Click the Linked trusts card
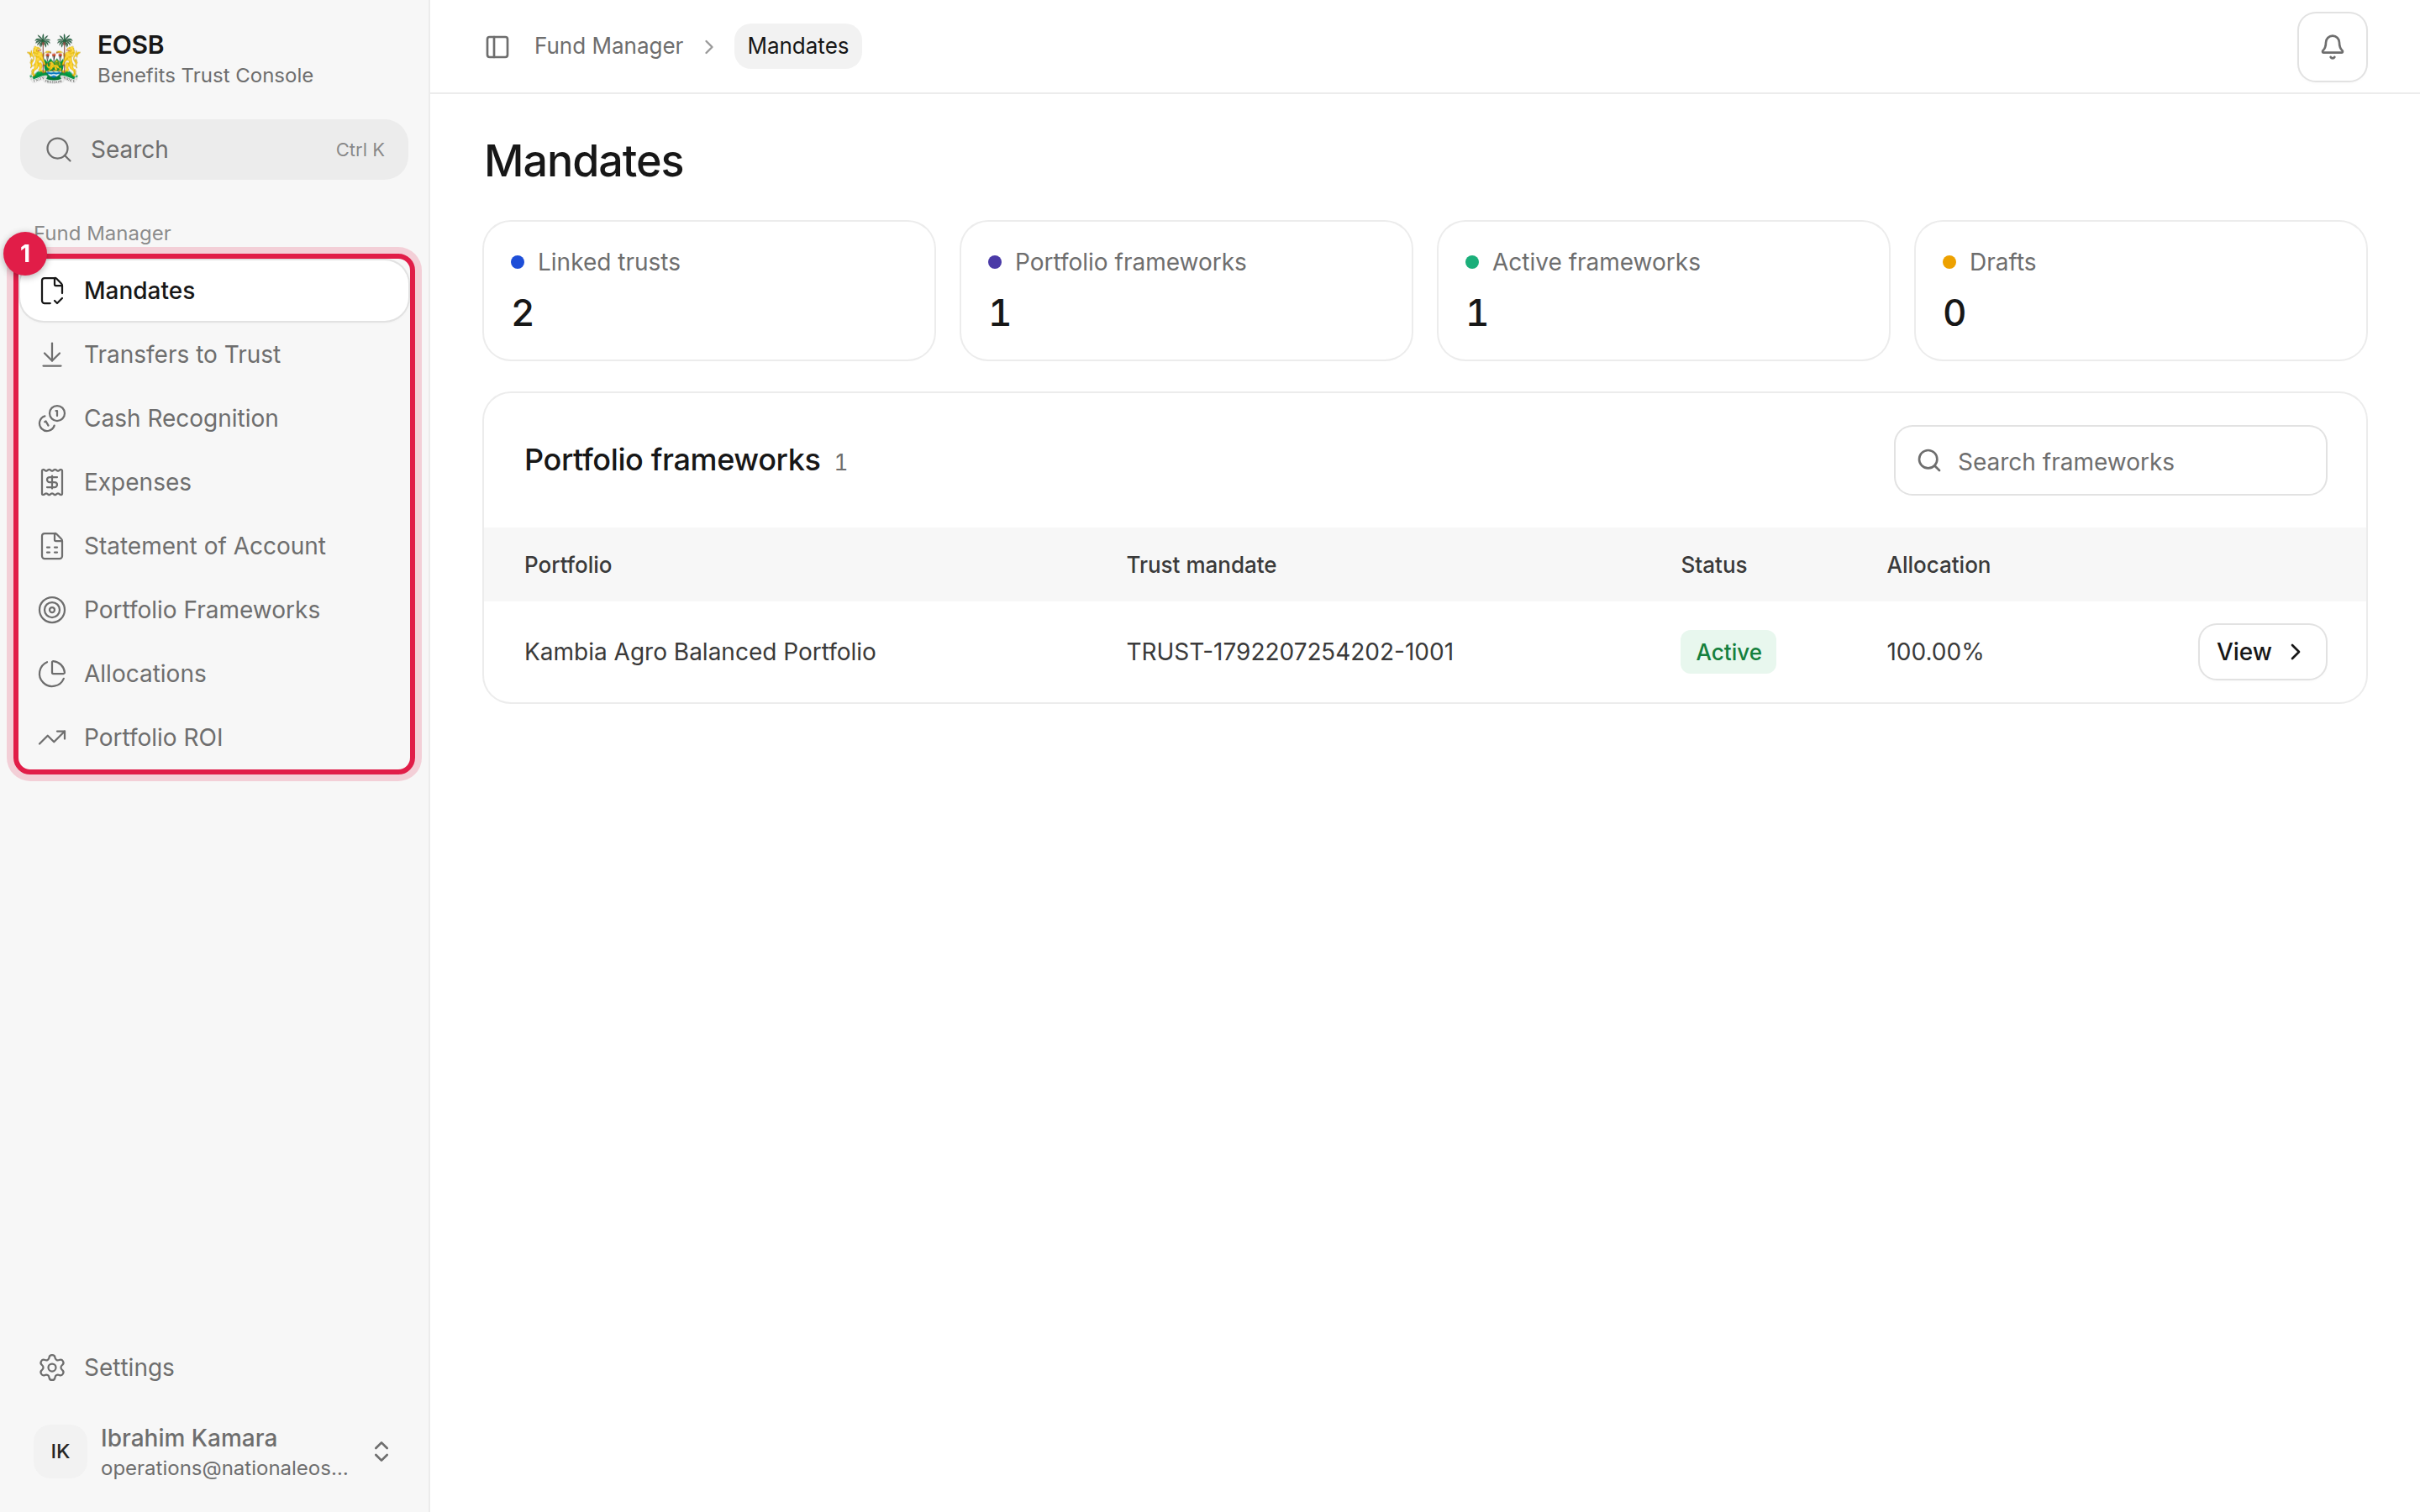The image size is (2420, 1512). point(709,290)
